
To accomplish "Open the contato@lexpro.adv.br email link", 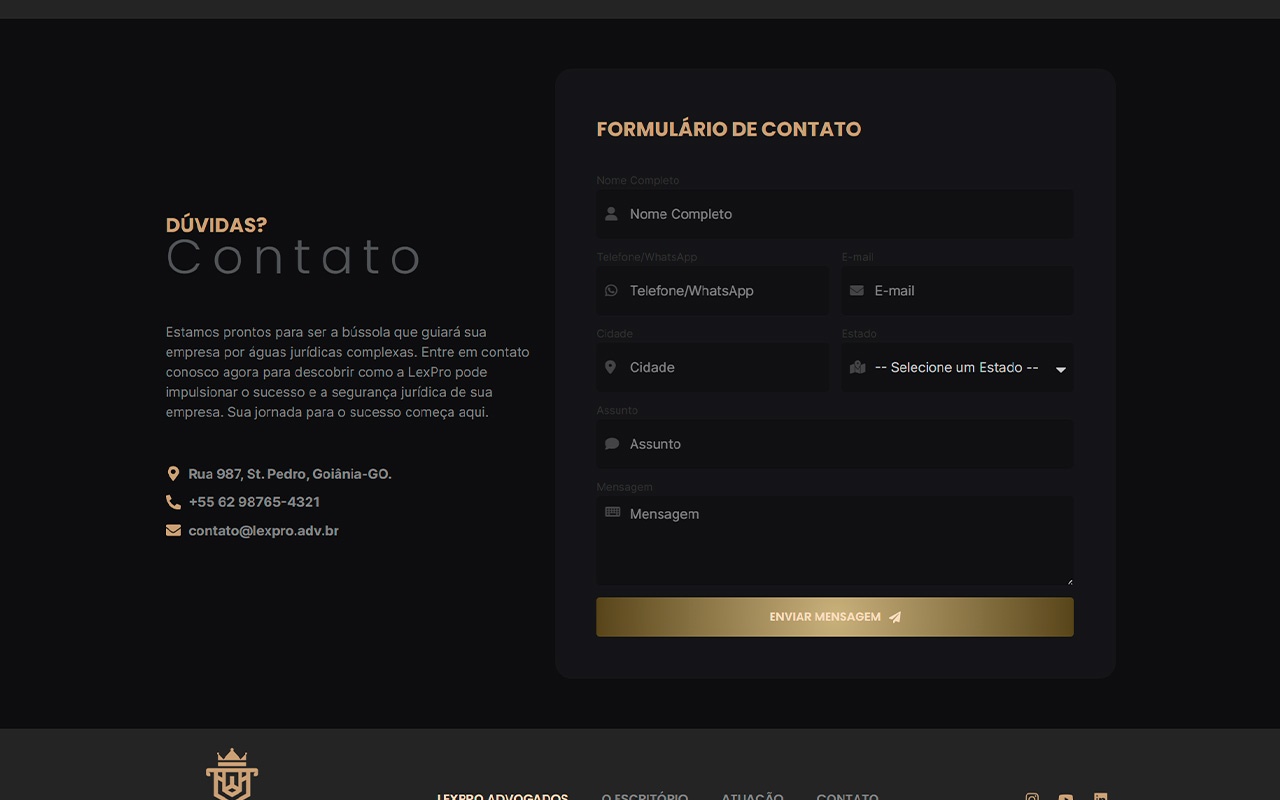I will tap(263, 531).
